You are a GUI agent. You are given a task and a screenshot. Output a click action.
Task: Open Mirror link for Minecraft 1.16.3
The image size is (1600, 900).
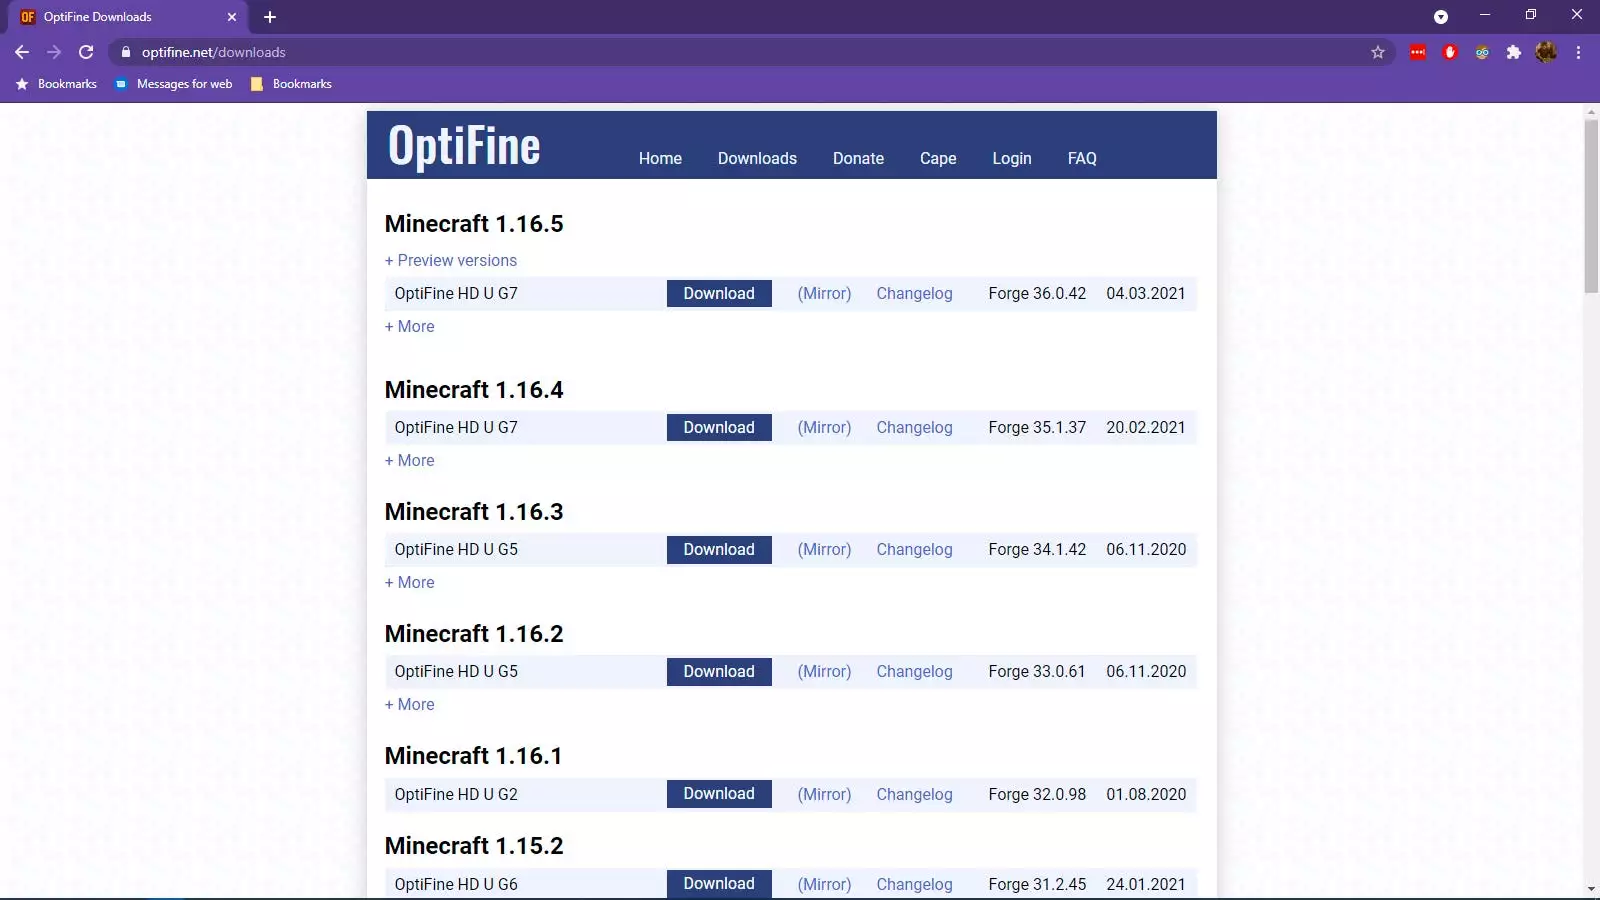click(824, 549)
